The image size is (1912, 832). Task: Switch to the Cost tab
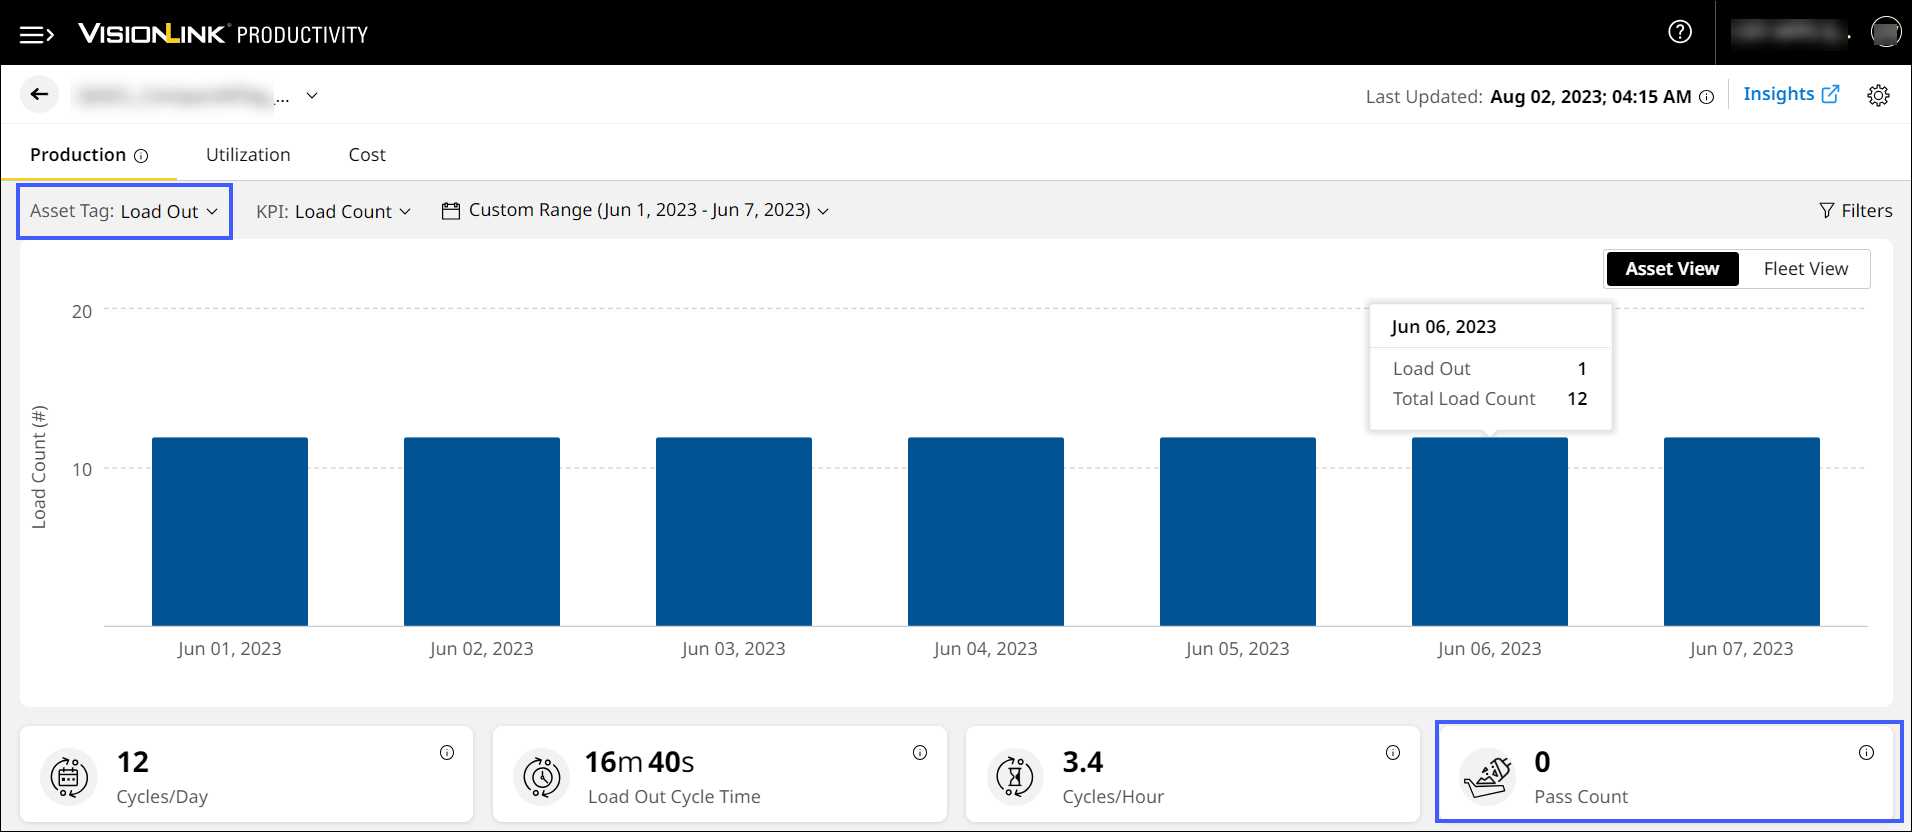(x=367, y=155)
